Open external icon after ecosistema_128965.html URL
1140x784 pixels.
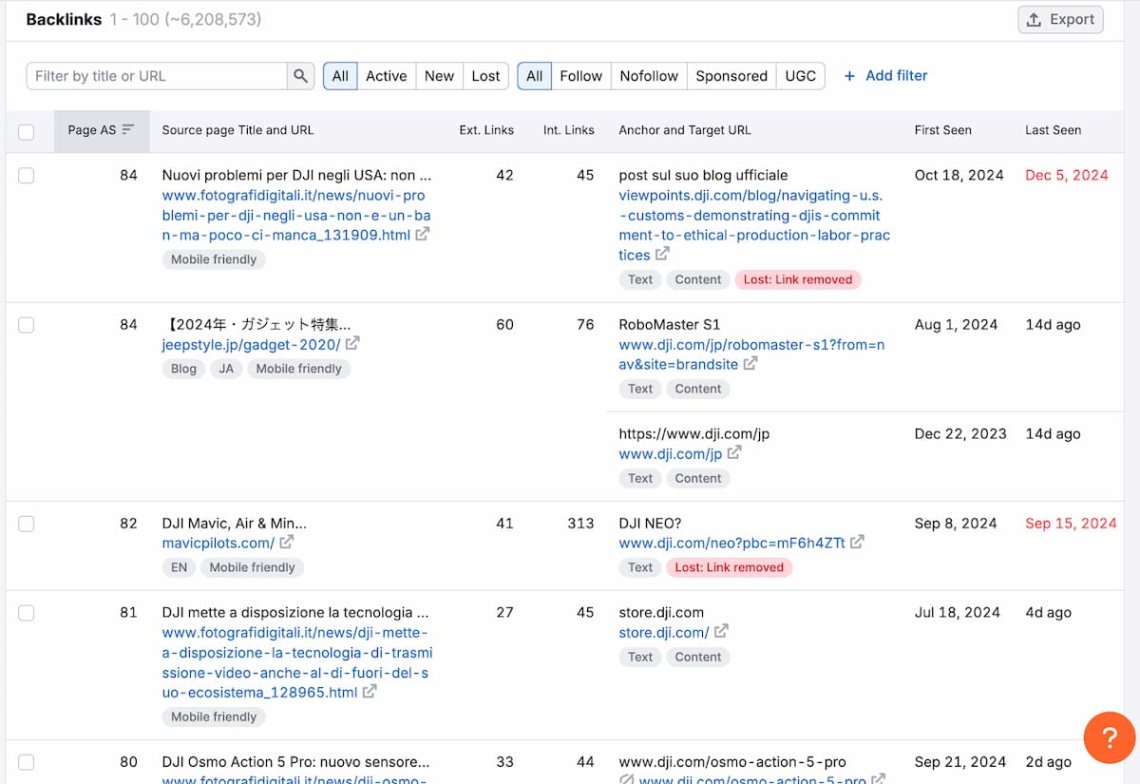pyautogui.click(x=369, y=691)
